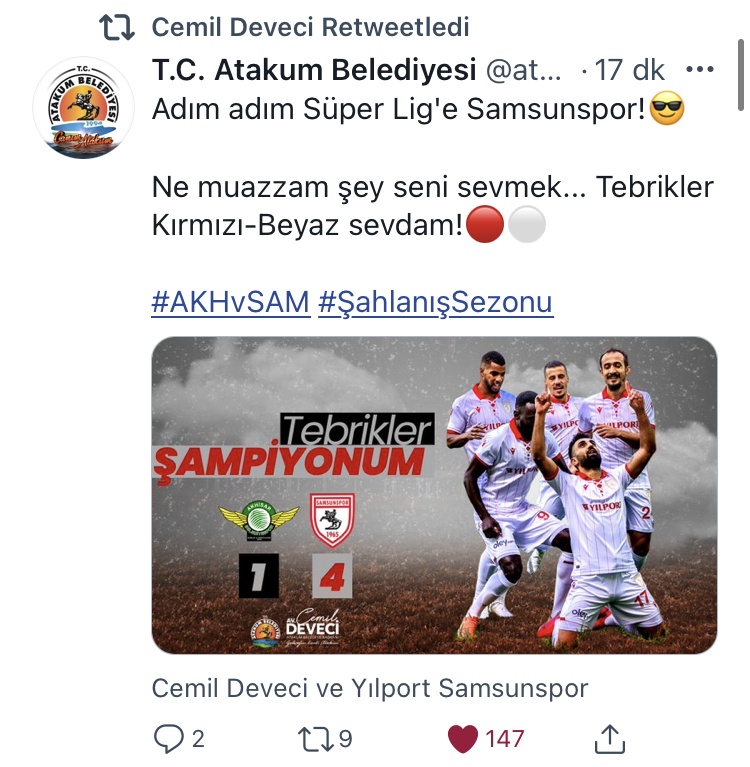This screenshot has height=767, width=750.
Task: Tap the retweet arrows icon beside Cemil Deveci
Action: [x=117, y=27]
